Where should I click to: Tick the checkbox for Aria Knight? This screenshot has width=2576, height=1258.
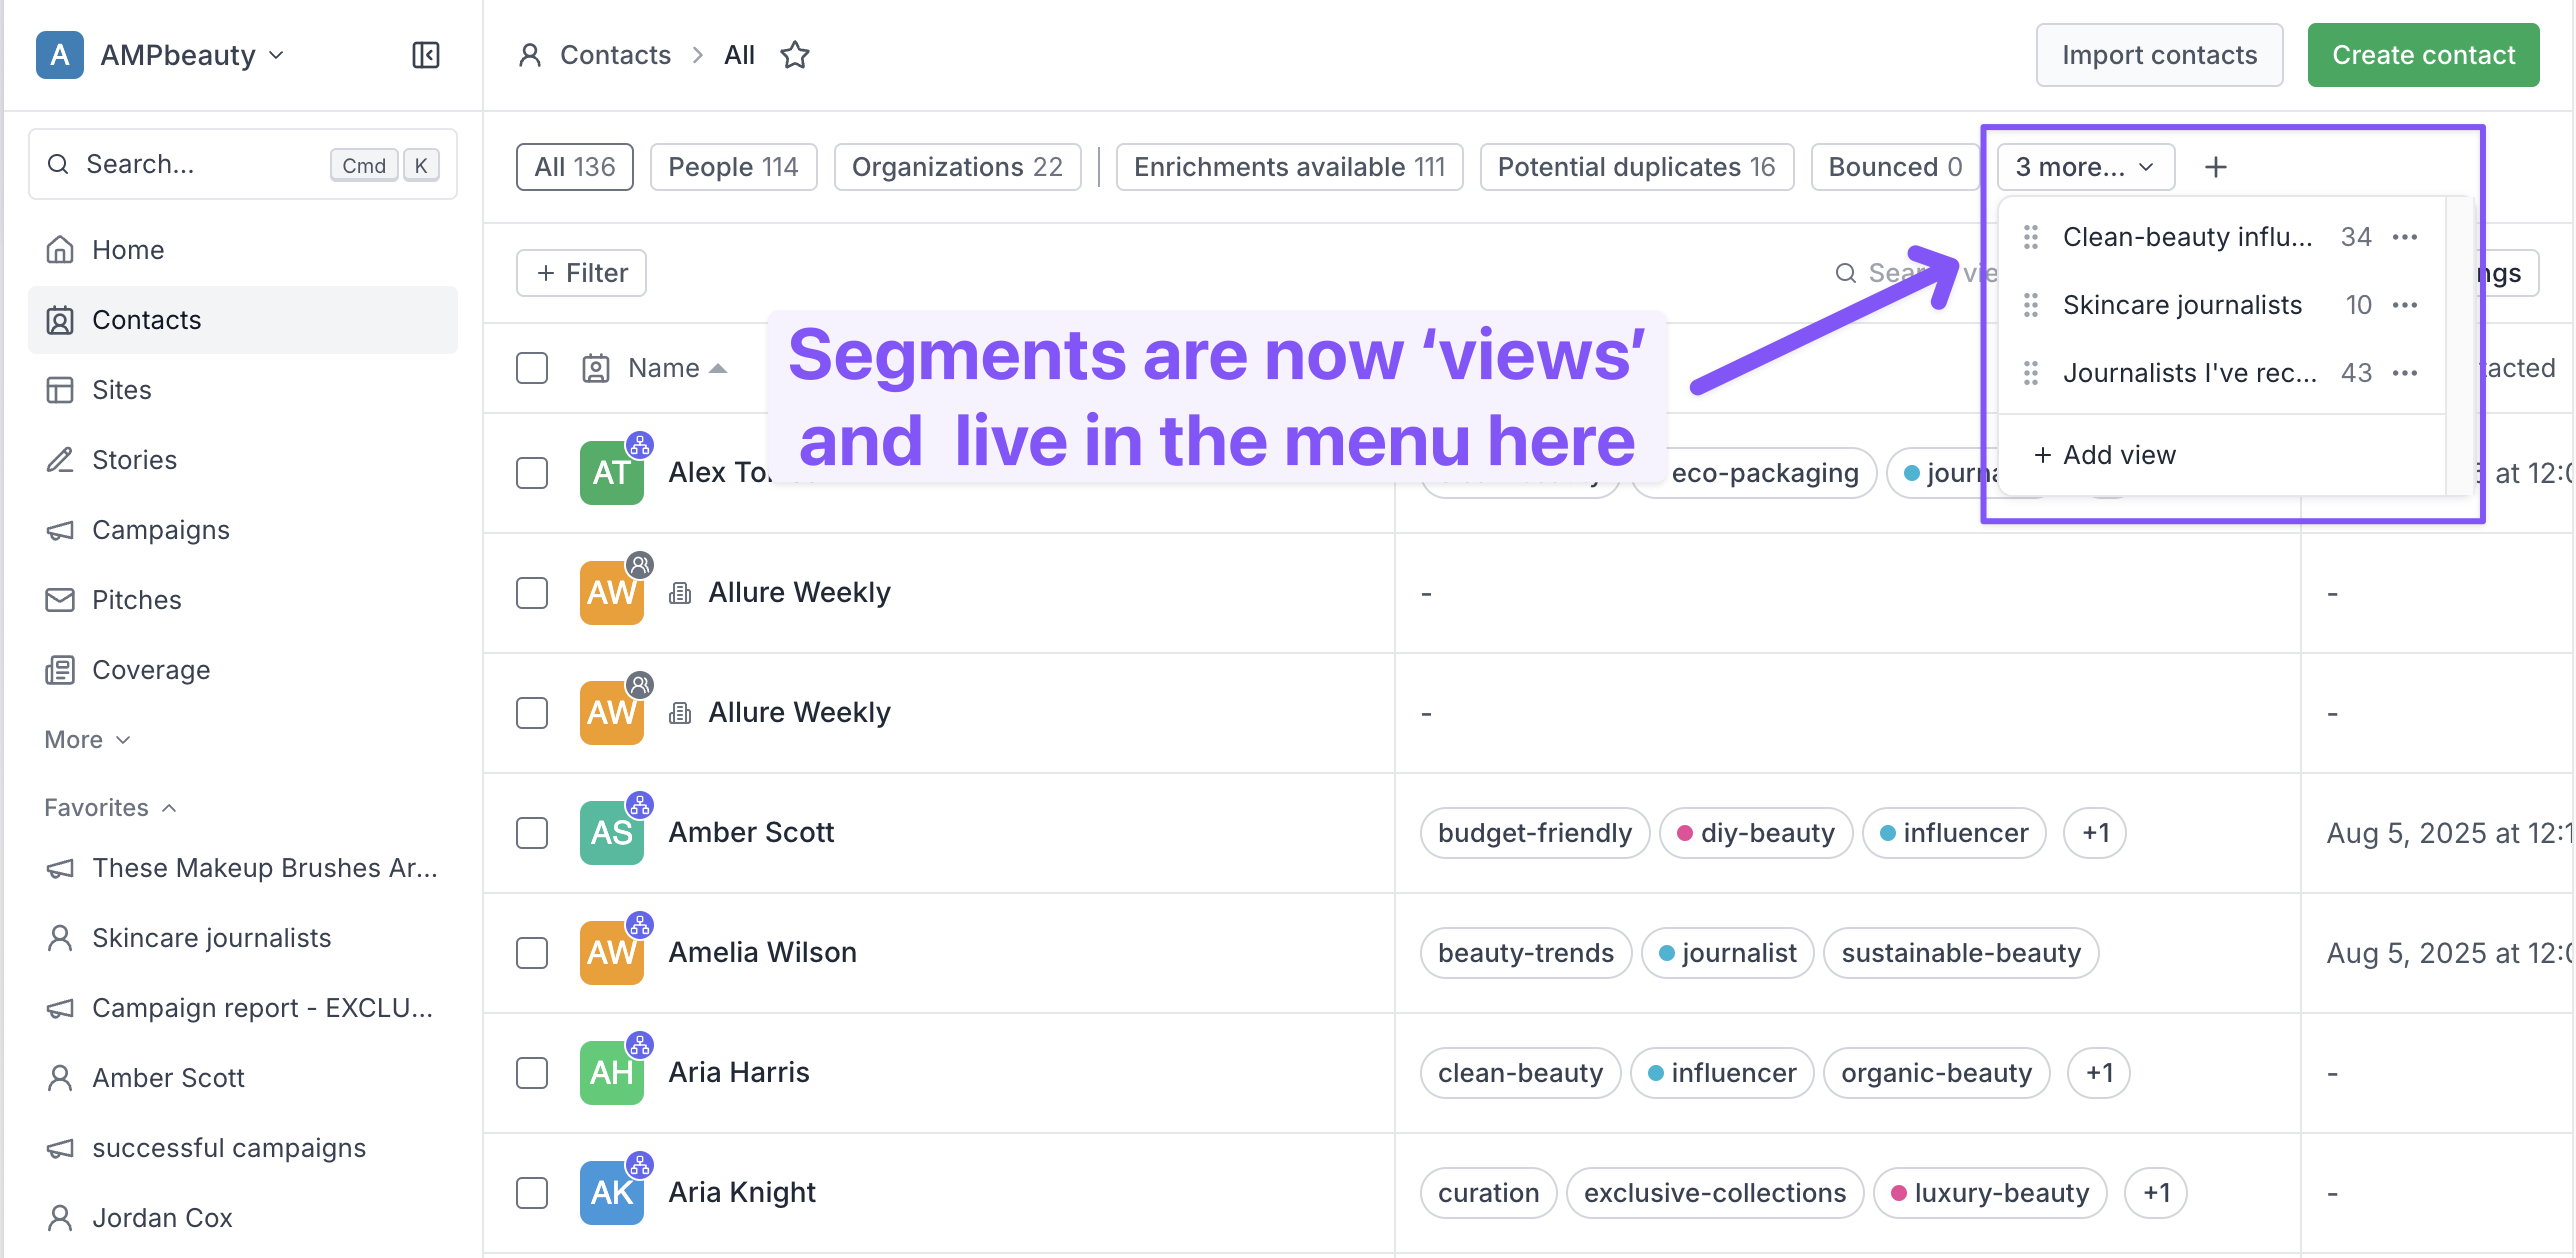click(x=532, y=1193)
